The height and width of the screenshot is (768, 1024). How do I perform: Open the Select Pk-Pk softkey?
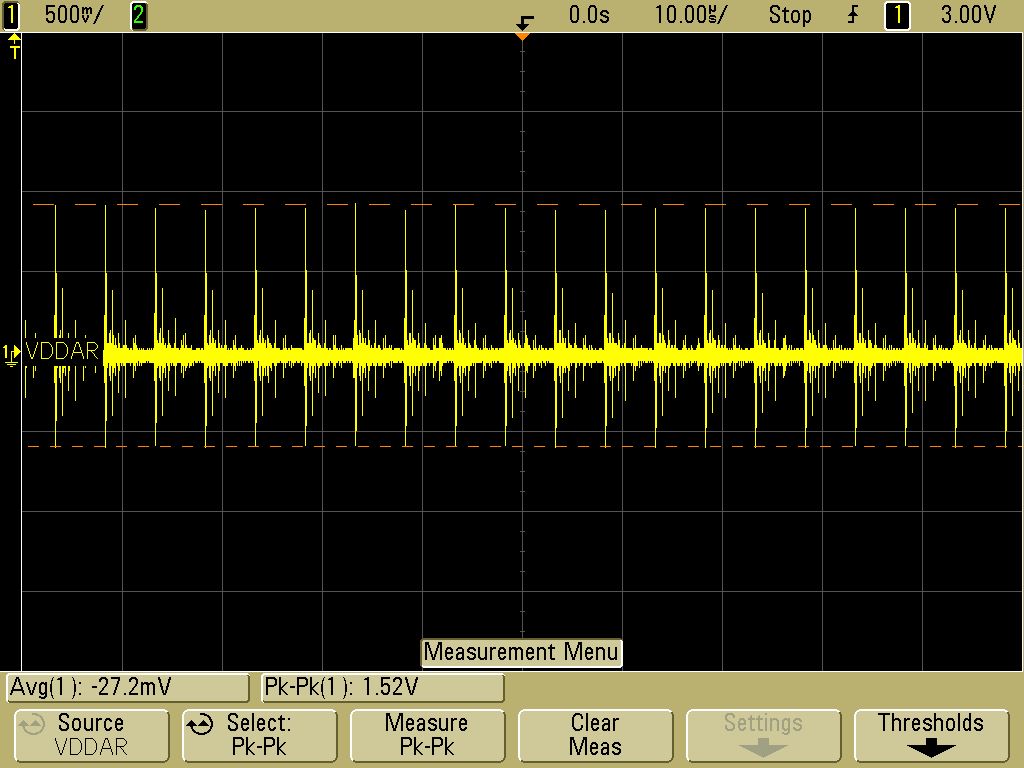259,735
